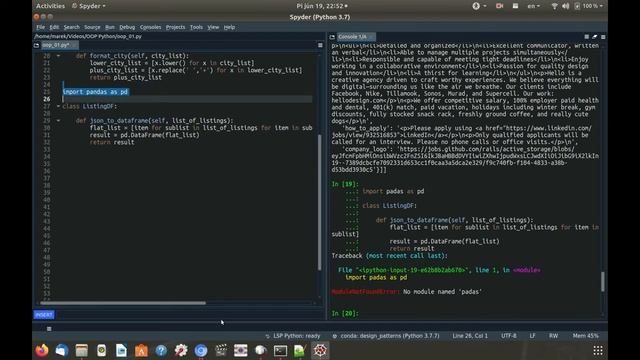
Task: Click the volume speaker icon
Action: pos(565,6)
